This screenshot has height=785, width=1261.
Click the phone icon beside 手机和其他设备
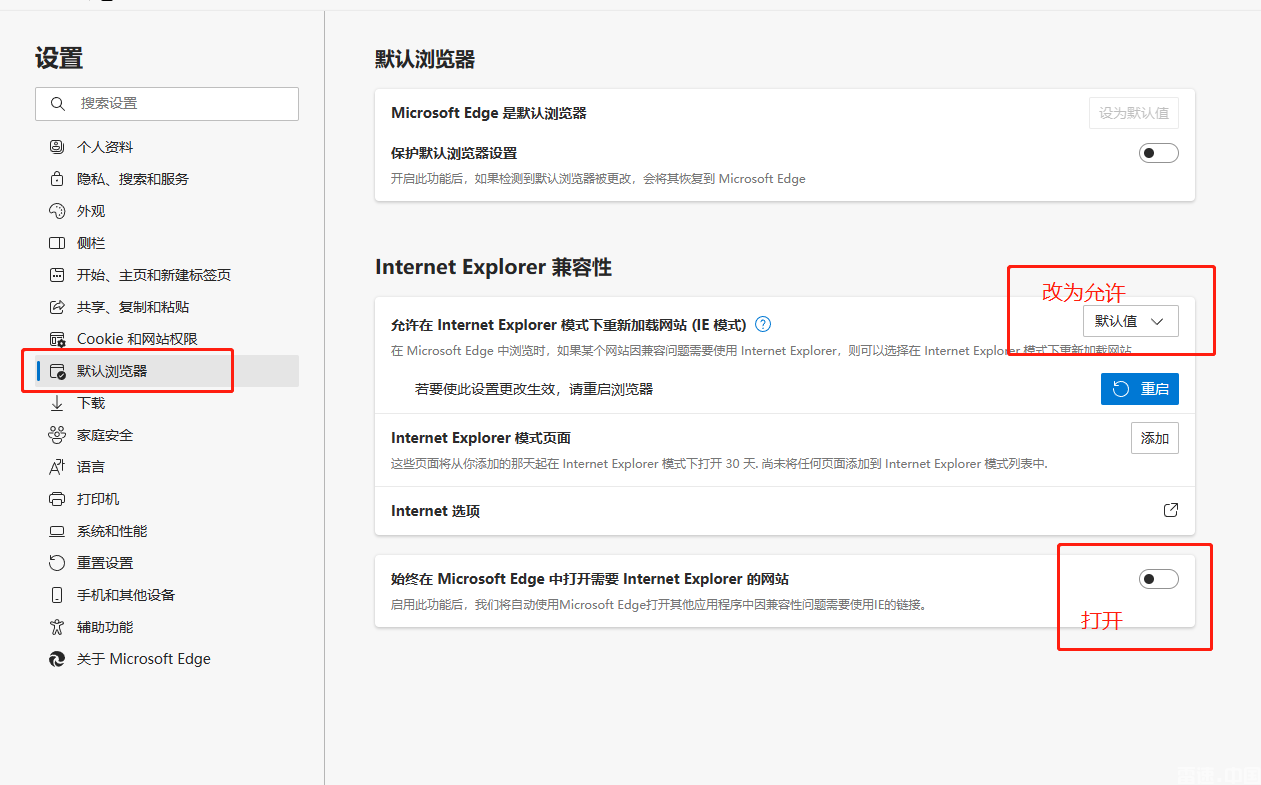point(57,595)
